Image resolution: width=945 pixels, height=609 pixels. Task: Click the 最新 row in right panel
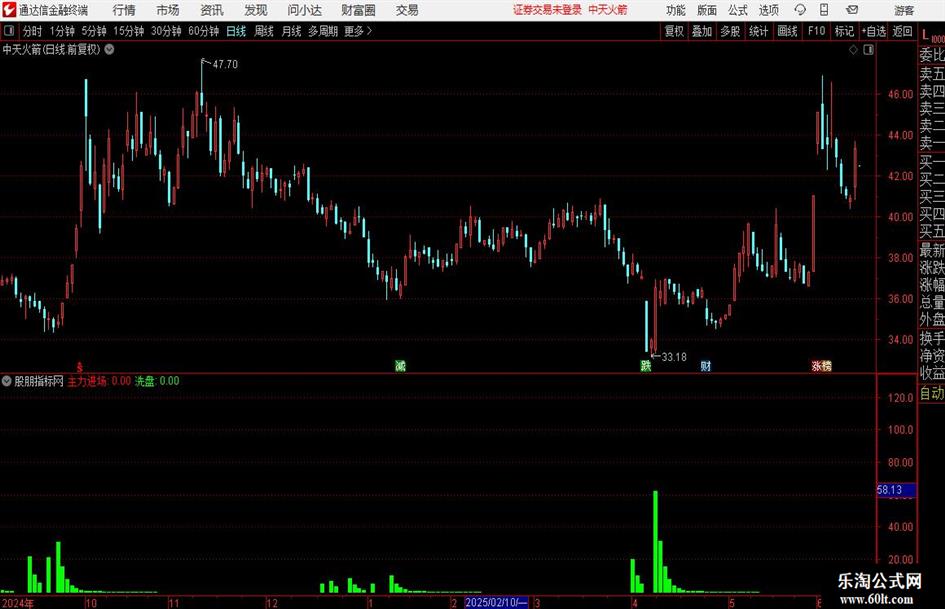[932, 250]
